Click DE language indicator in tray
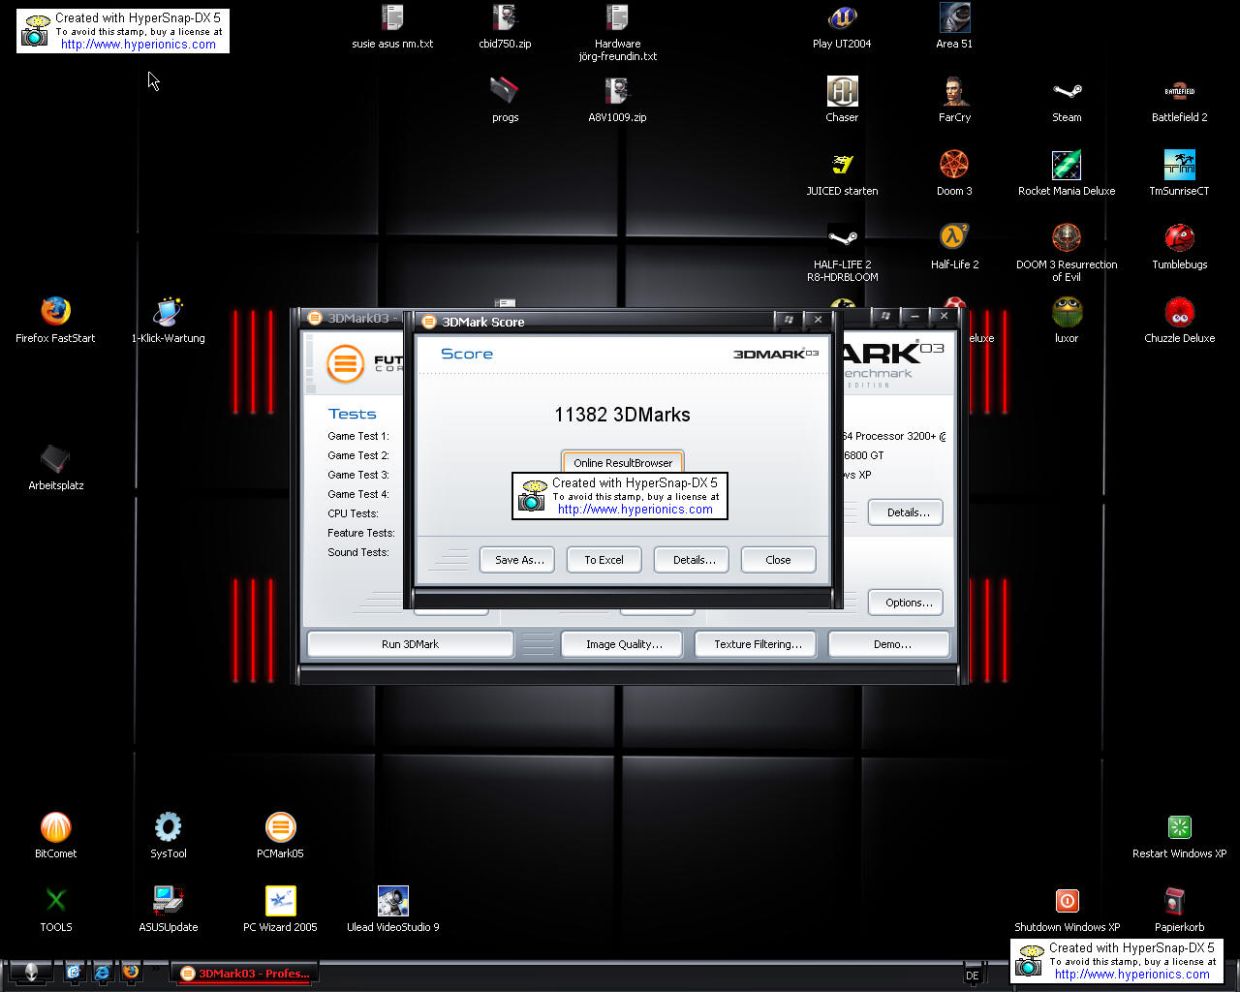 coord(972,975)
